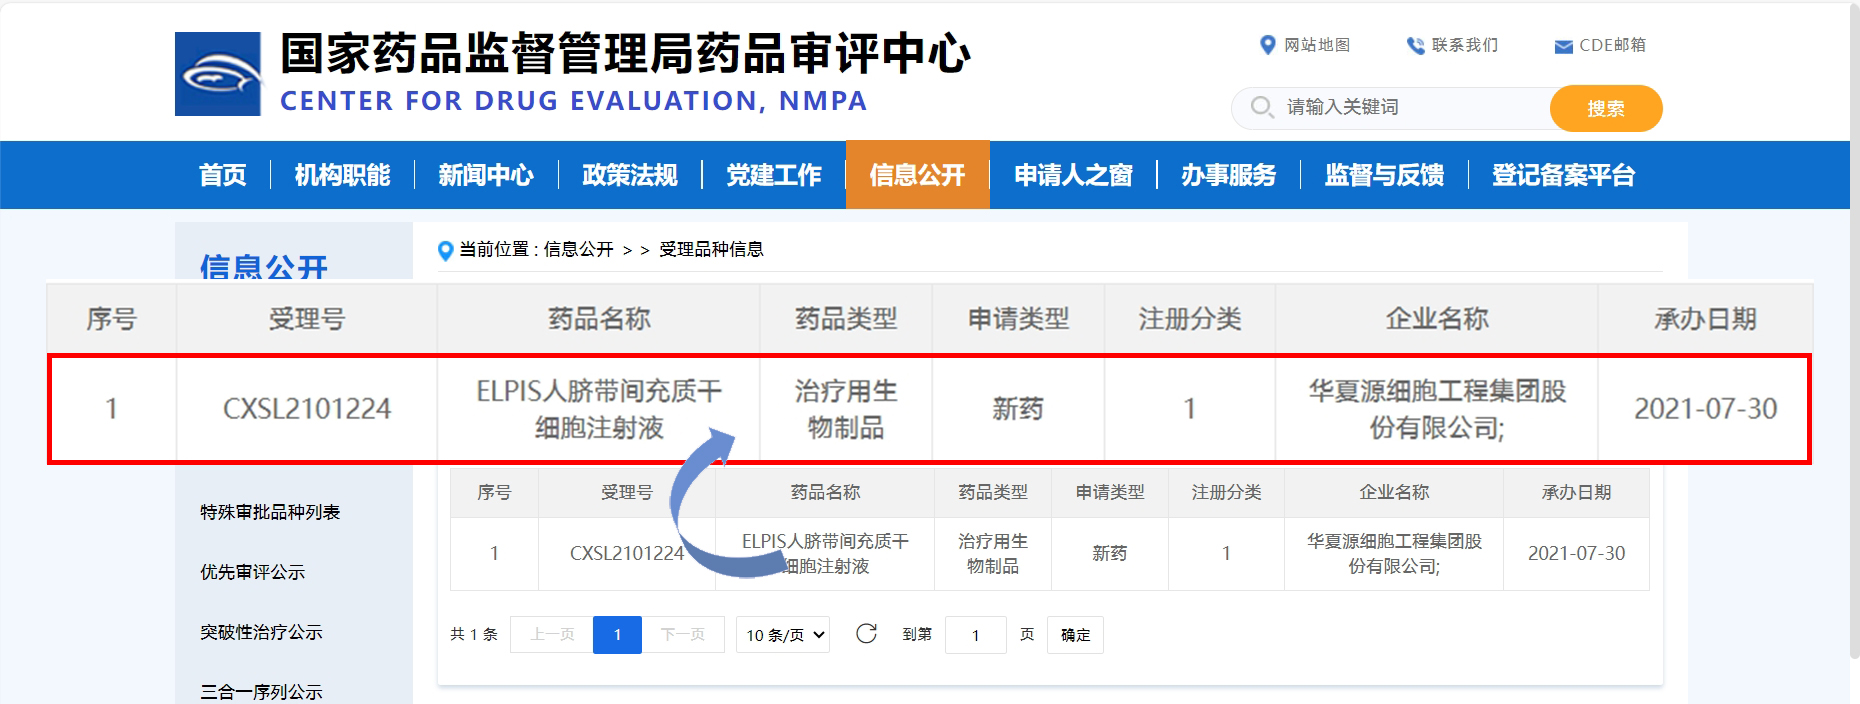This screenshot has width=1860, height=704.
Task: Select the 信息公开 menu tab
Action: pyautogui.click(x=918, y=175)
